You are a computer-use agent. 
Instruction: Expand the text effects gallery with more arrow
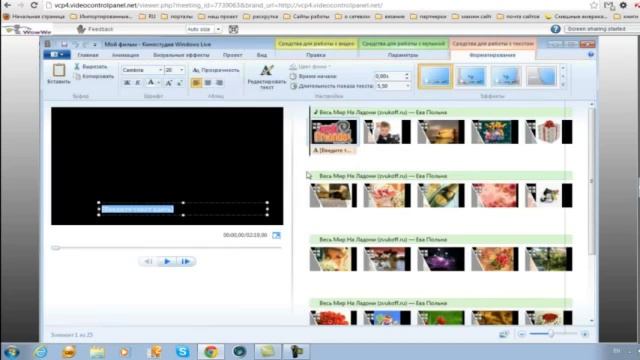pyautogui.click(x=563, y=85)
